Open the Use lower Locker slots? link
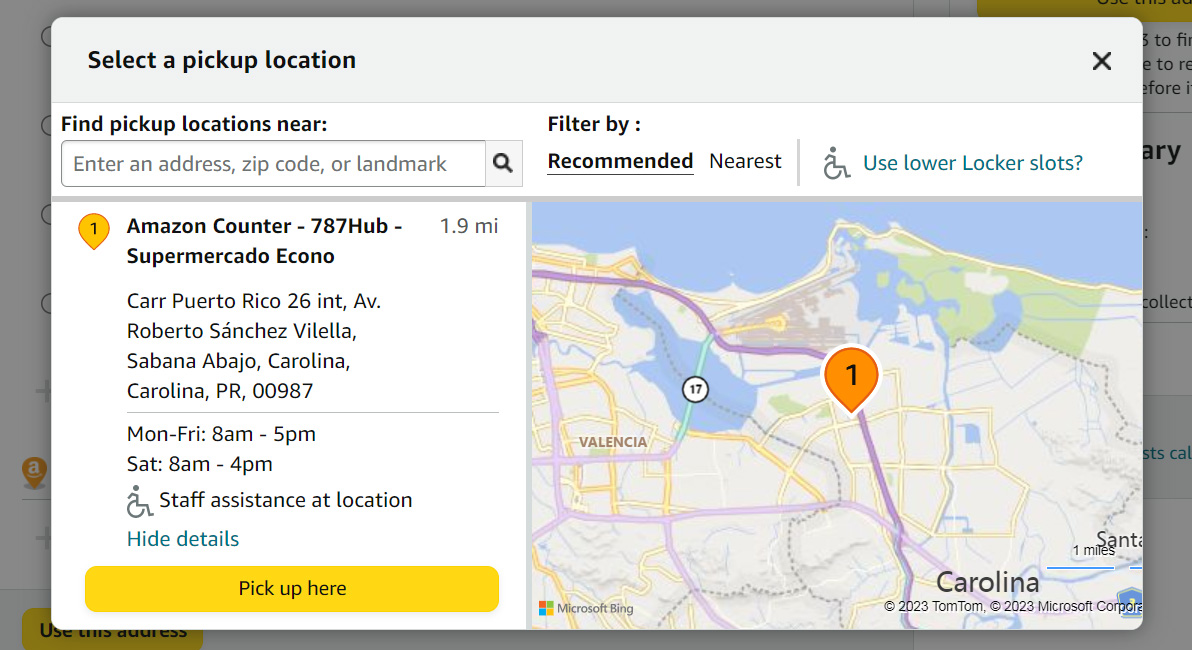The image size is (1192, 650). [x=972, y=163]
